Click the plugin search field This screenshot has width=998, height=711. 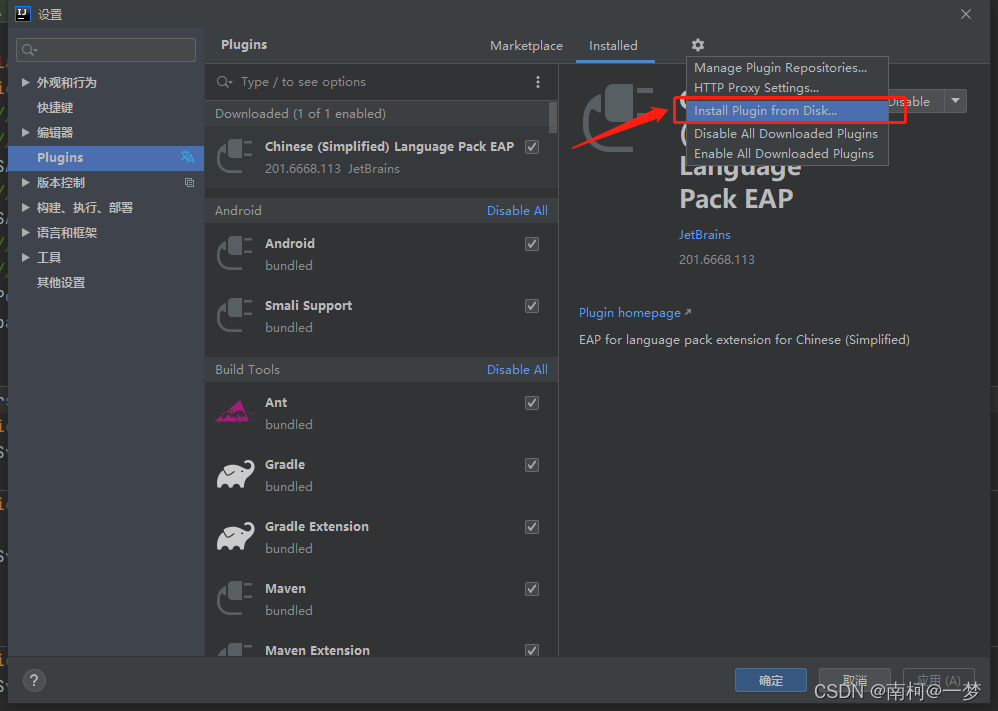pyautogui.click(x=382, y=82)
